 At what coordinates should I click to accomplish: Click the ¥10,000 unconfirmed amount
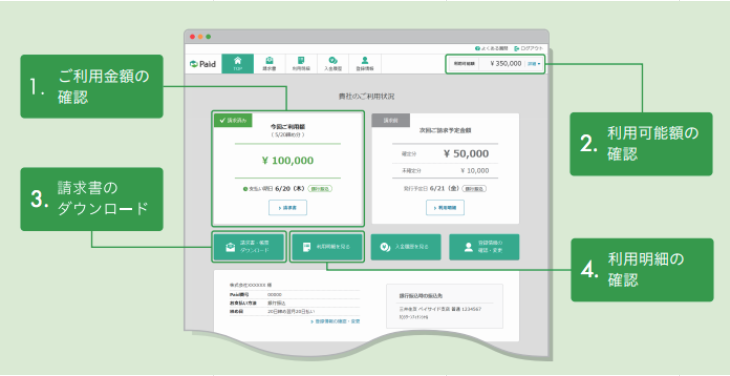click(474, 170)
